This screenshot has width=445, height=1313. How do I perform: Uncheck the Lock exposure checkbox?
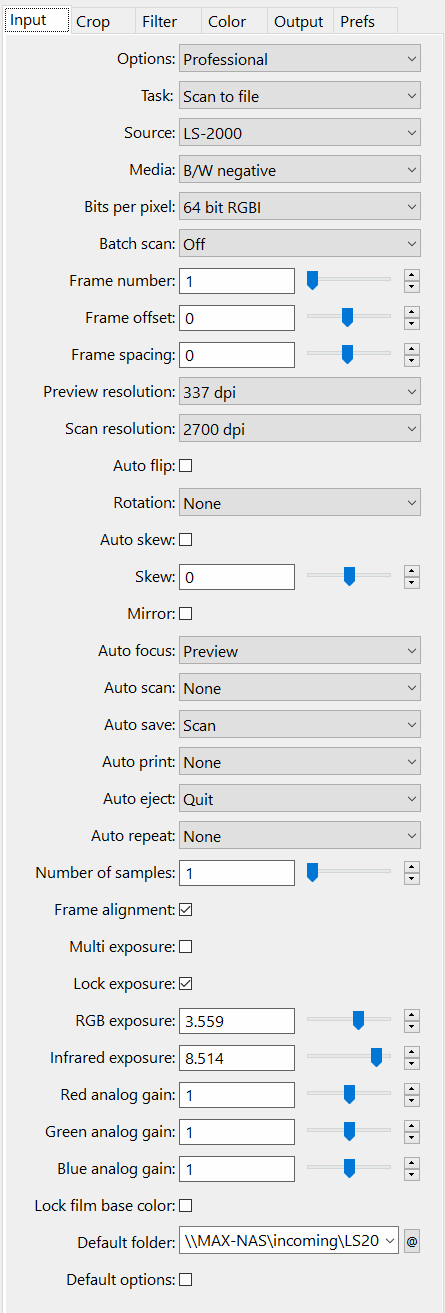185,984
